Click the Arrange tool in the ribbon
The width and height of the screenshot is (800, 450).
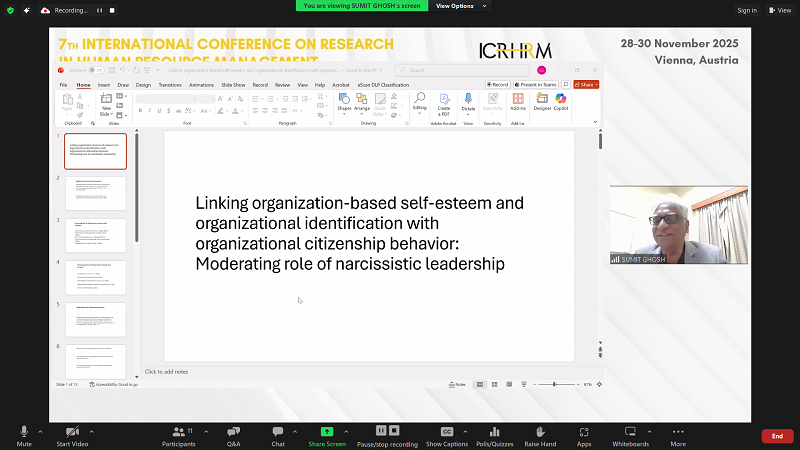click(362, 102)
